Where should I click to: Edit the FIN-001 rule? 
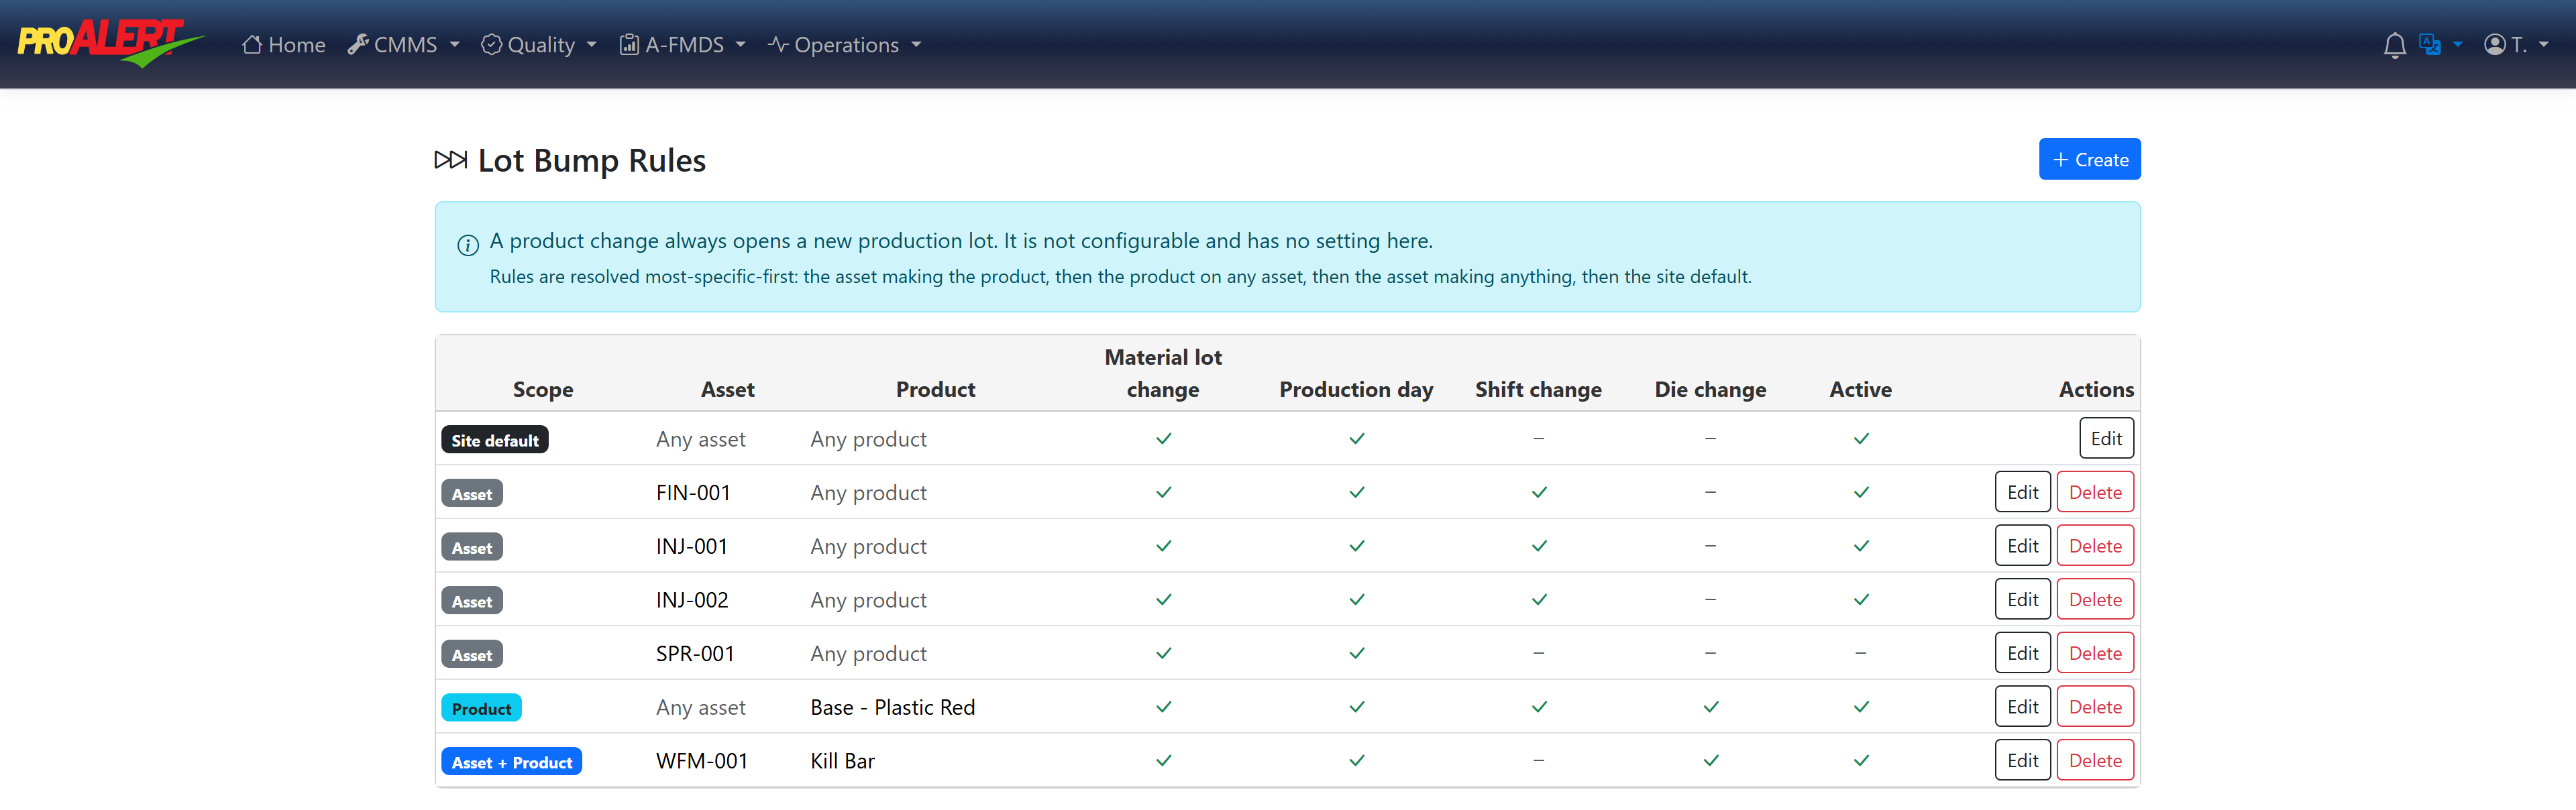(x=2022, y=492)
